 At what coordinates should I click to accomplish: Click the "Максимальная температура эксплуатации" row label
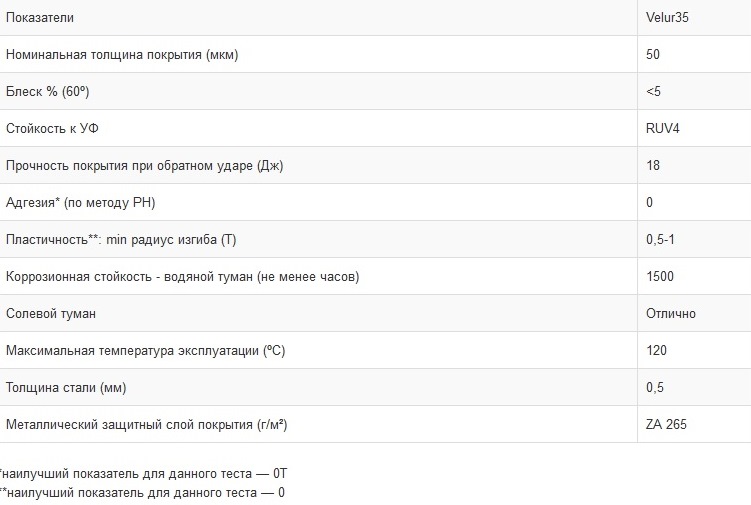coord(146,350)
